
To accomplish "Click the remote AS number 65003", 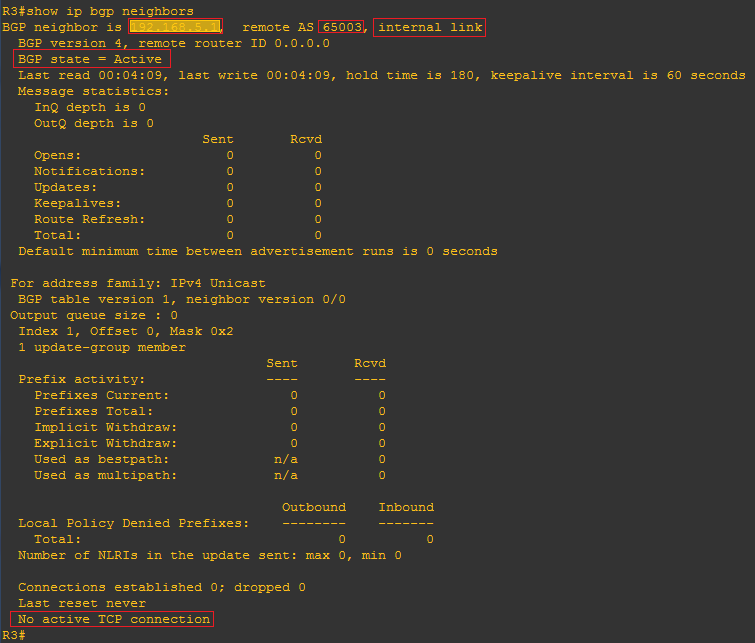I will point(342,27).
